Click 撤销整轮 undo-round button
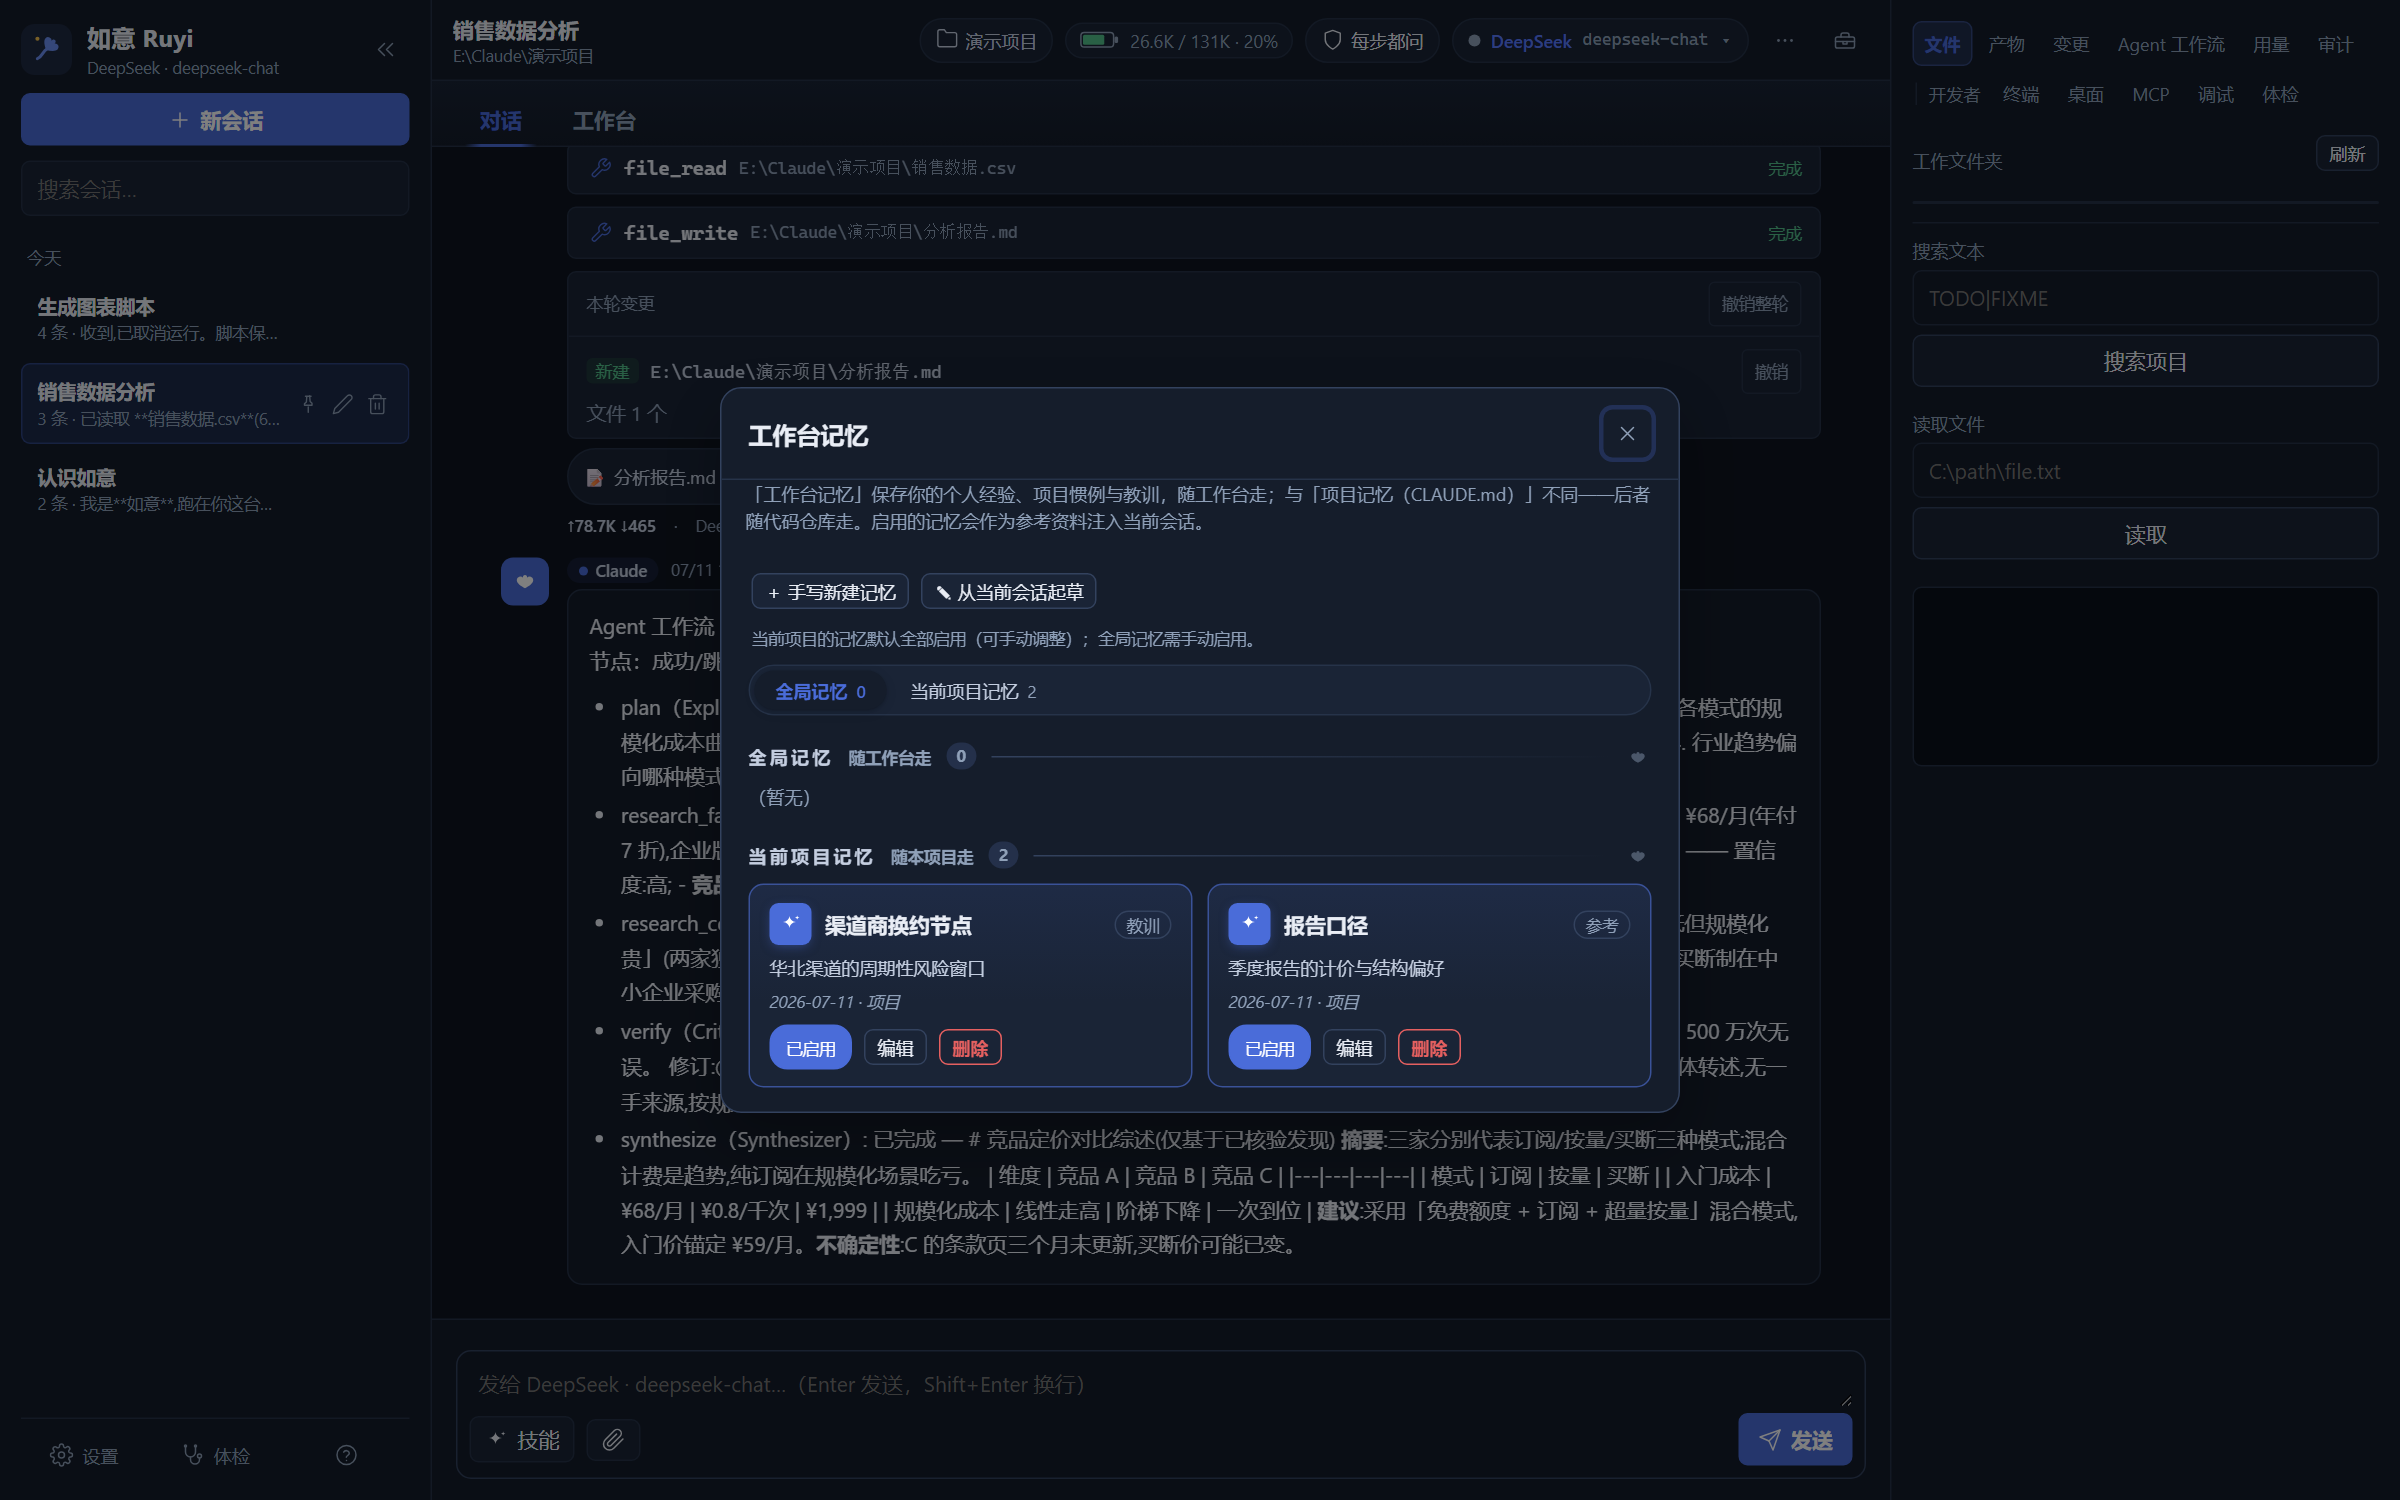The height and width of the screenshot is (1500, 2400). click(1754, 304)
